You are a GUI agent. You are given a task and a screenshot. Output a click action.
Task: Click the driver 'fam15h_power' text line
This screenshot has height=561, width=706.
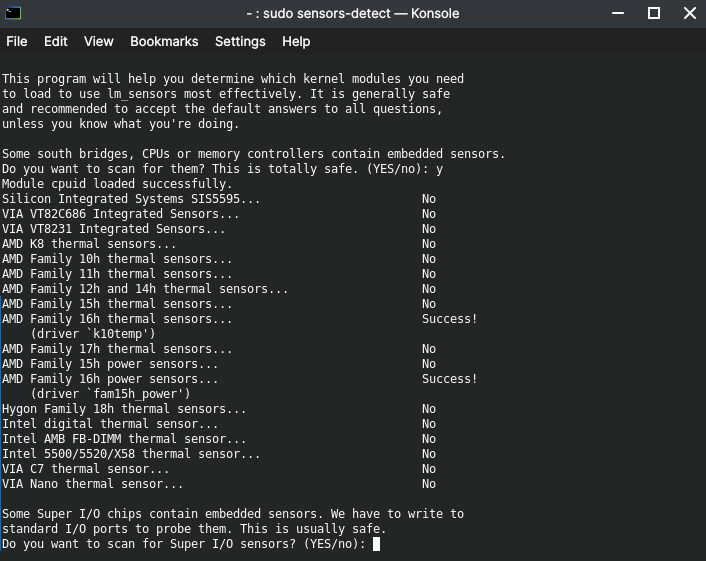pyautogui.click(x=110, y=394)
